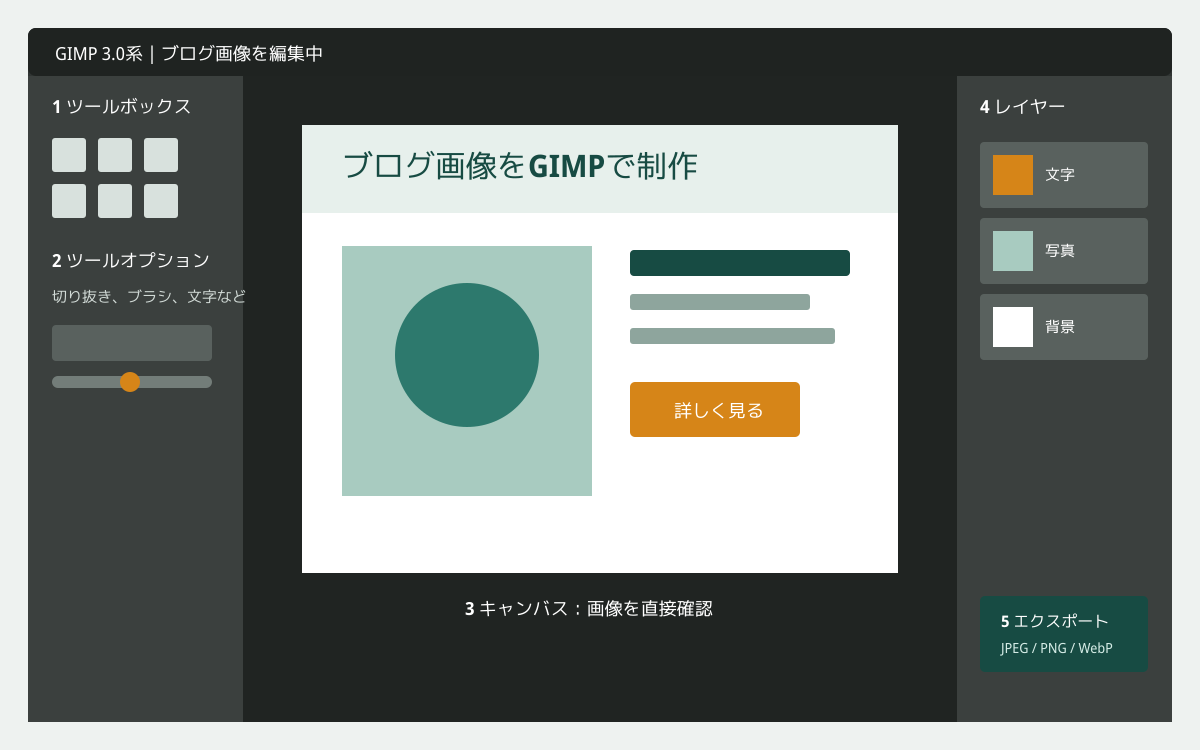
Task: Click the dark green title bar on canvas
Action: [x=740, y=263]
